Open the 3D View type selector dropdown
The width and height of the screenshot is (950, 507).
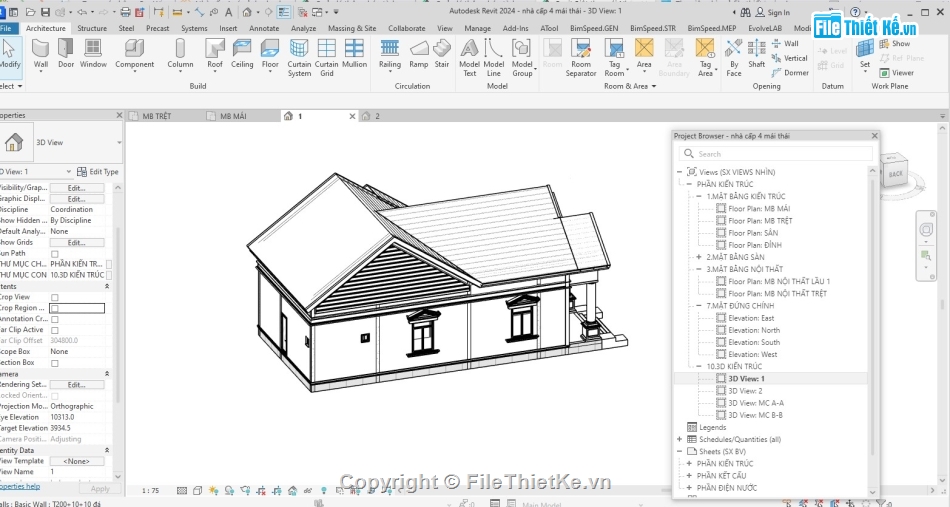pyautogui.click(x=119, y=142)
